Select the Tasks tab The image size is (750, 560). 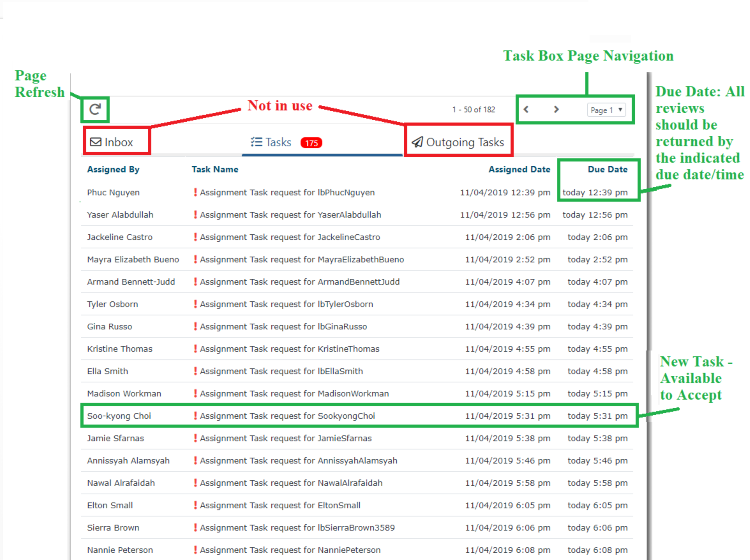point(272,142)
